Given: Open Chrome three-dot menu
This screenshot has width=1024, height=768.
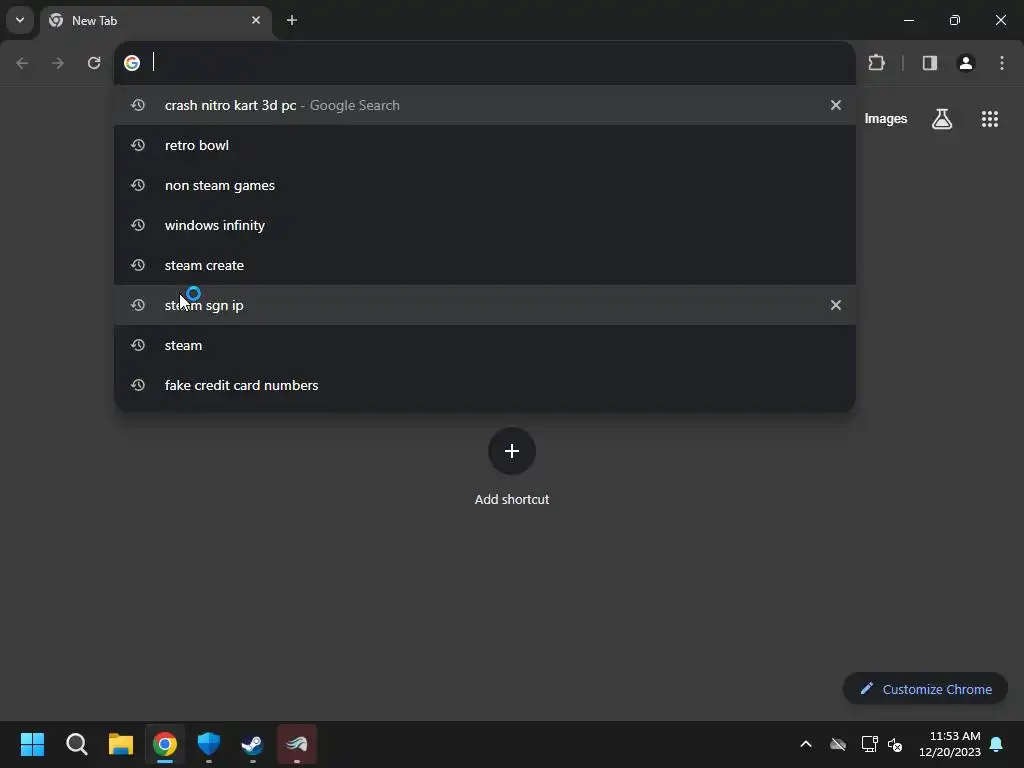Looking at the screenshot, I should point(1001,63).
